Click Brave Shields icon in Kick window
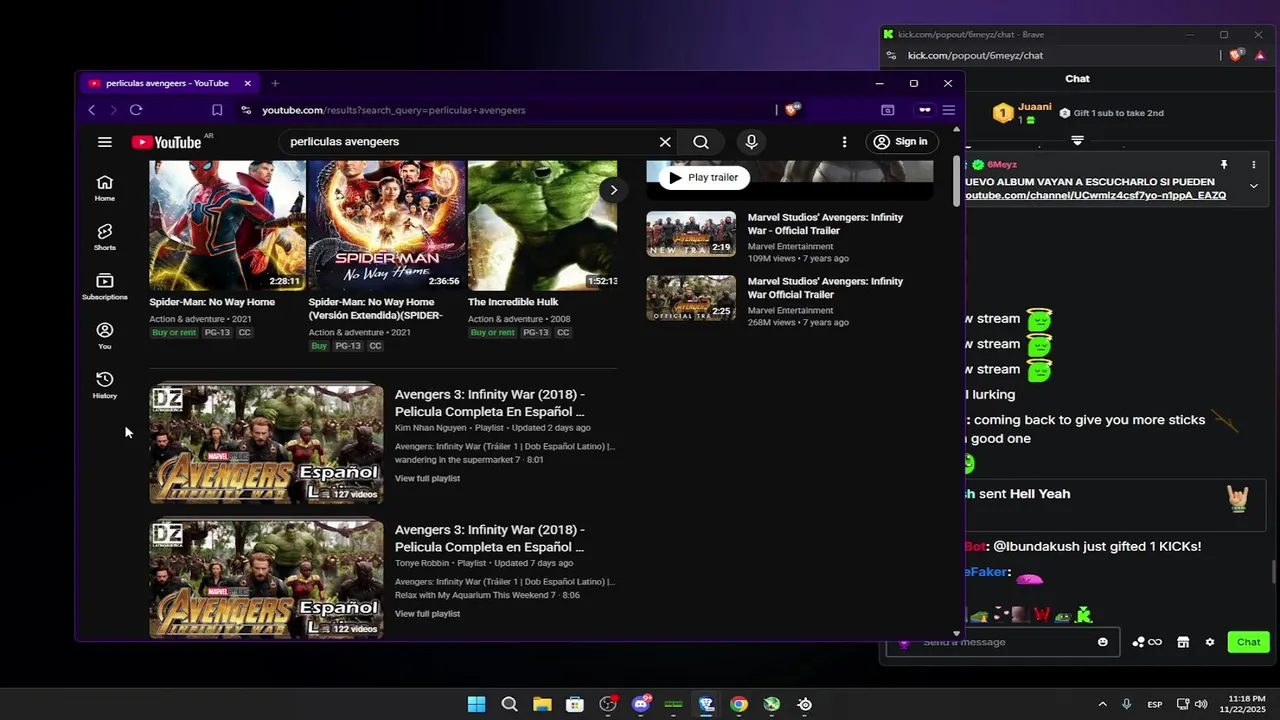1280x720 pixels. [1236, 56]
